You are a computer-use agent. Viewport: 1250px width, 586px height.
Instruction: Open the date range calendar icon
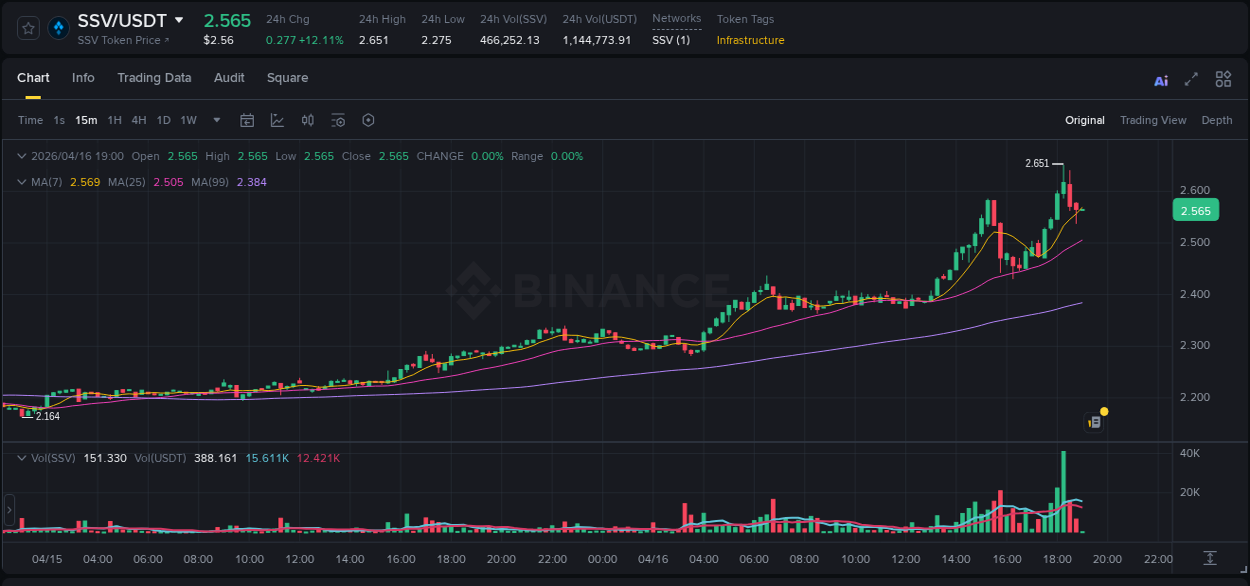pos(247,120)
